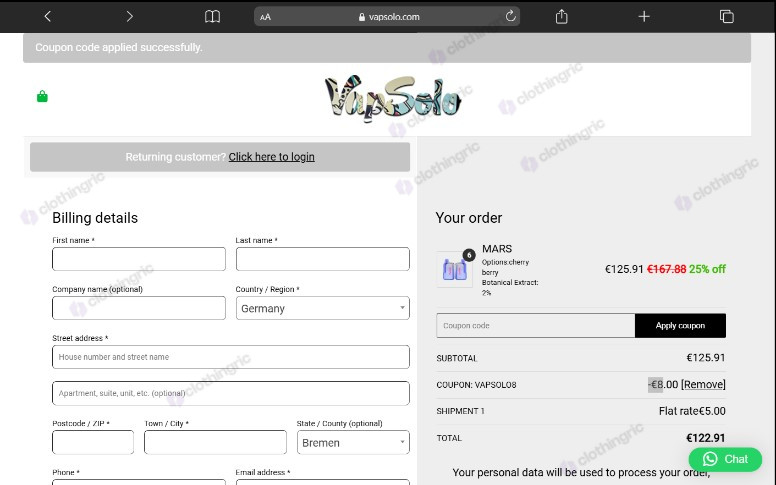This screenshot has height=485, width=776.
Task: Click the COUPON: VAPSOLO8 label
Action: tap(476, 385)
